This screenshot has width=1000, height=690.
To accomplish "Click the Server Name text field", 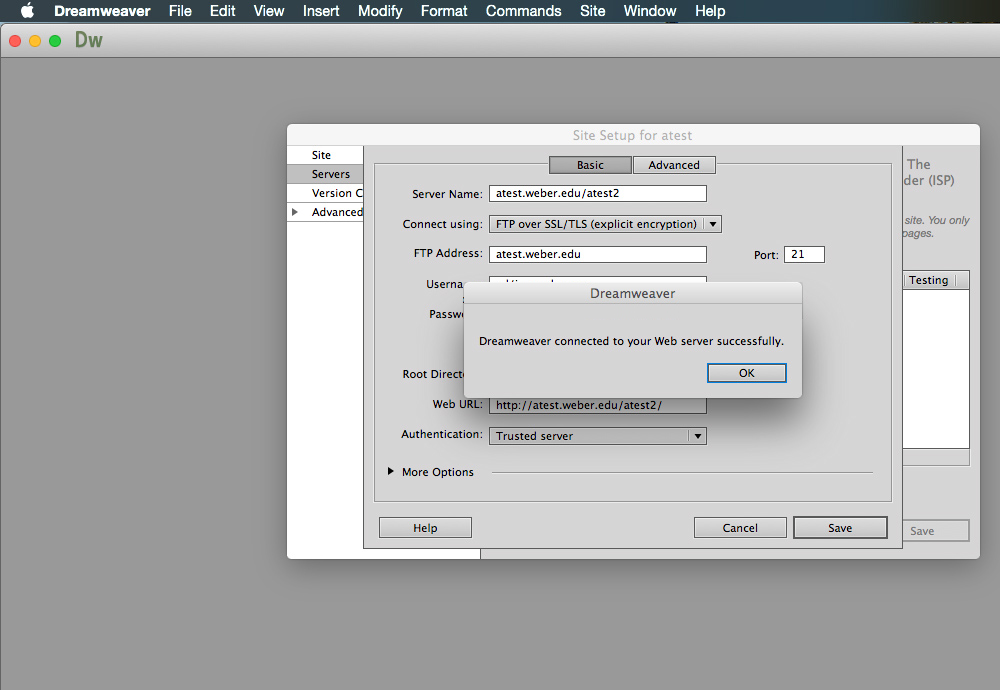I will pos(597,194).
